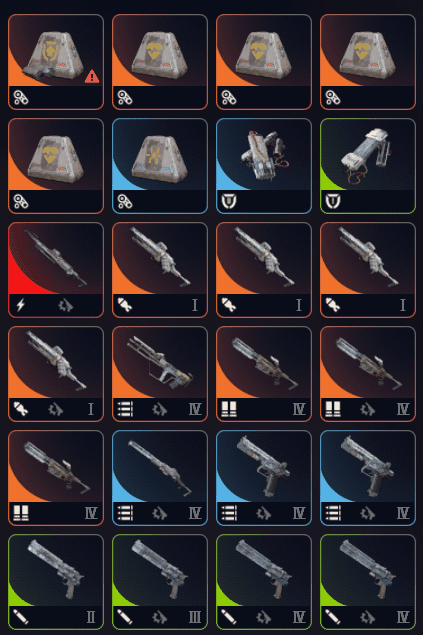This screenshot has height=635, width=423.
Task: Select the orange rifle with the bullet-list ammo icon
Action: tap(160, 374)
